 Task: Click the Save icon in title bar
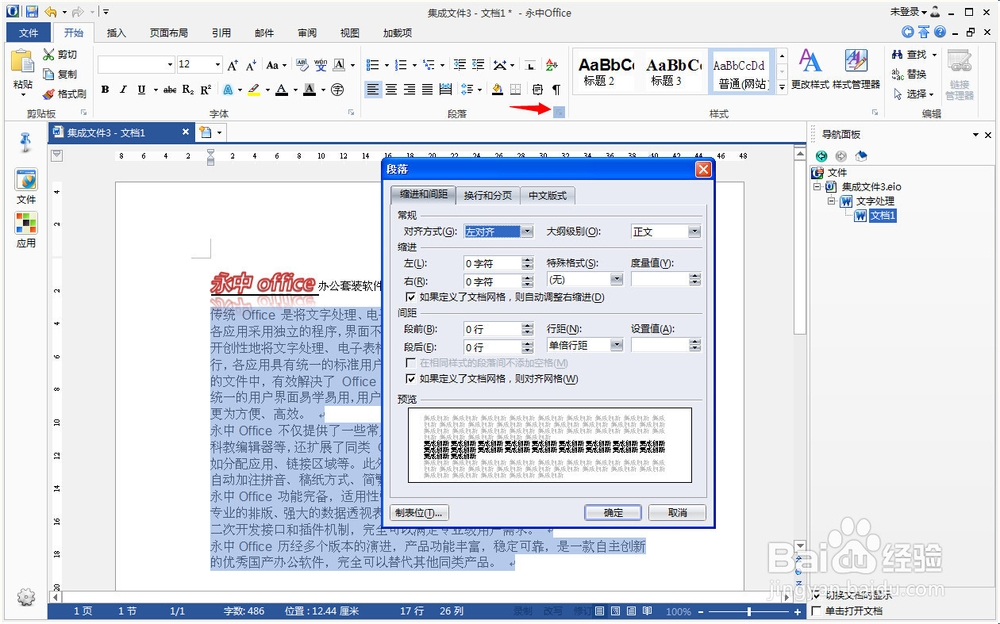[31, 11]
